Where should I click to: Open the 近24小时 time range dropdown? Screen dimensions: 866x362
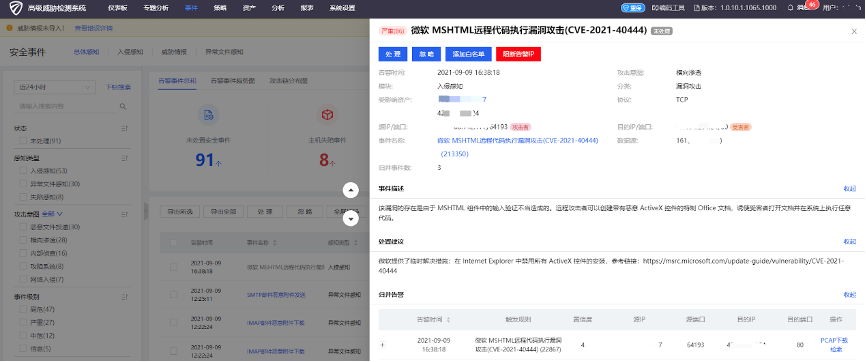55,87
